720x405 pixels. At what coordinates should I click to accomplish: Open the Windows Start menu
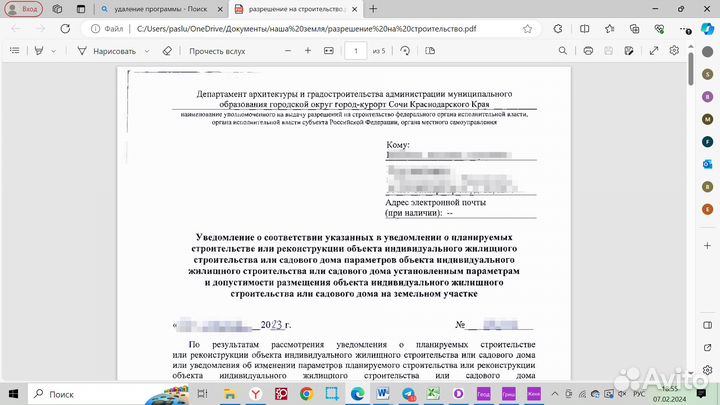(x=13, y=394)
